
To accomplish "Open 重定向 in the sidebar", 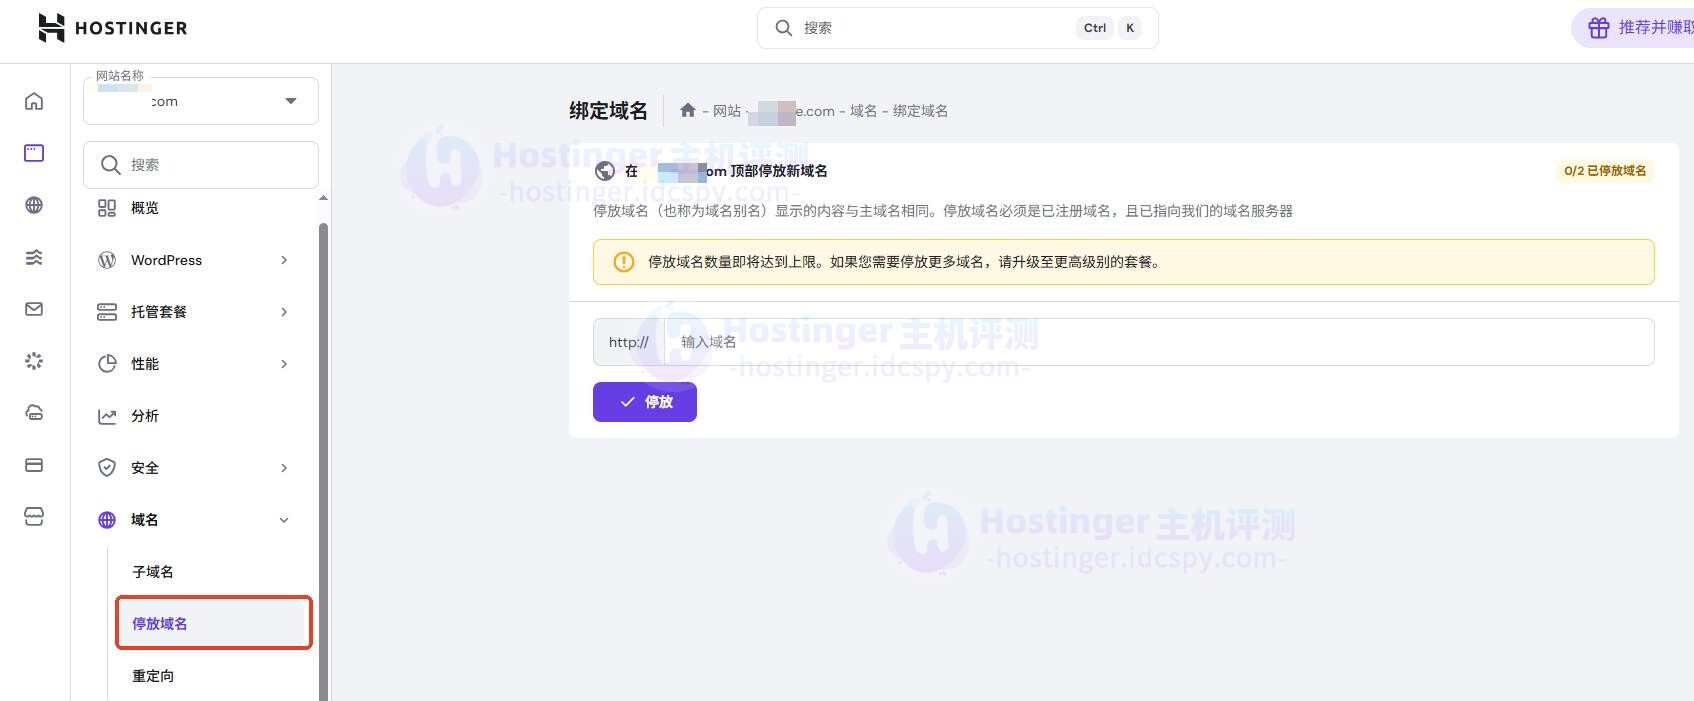I will [153, 676].
